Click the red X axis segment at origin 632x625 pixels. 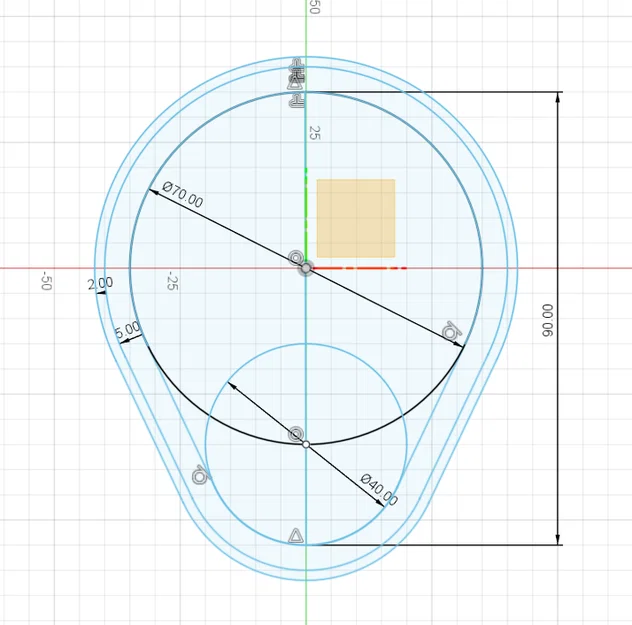[x=359, y=268]
